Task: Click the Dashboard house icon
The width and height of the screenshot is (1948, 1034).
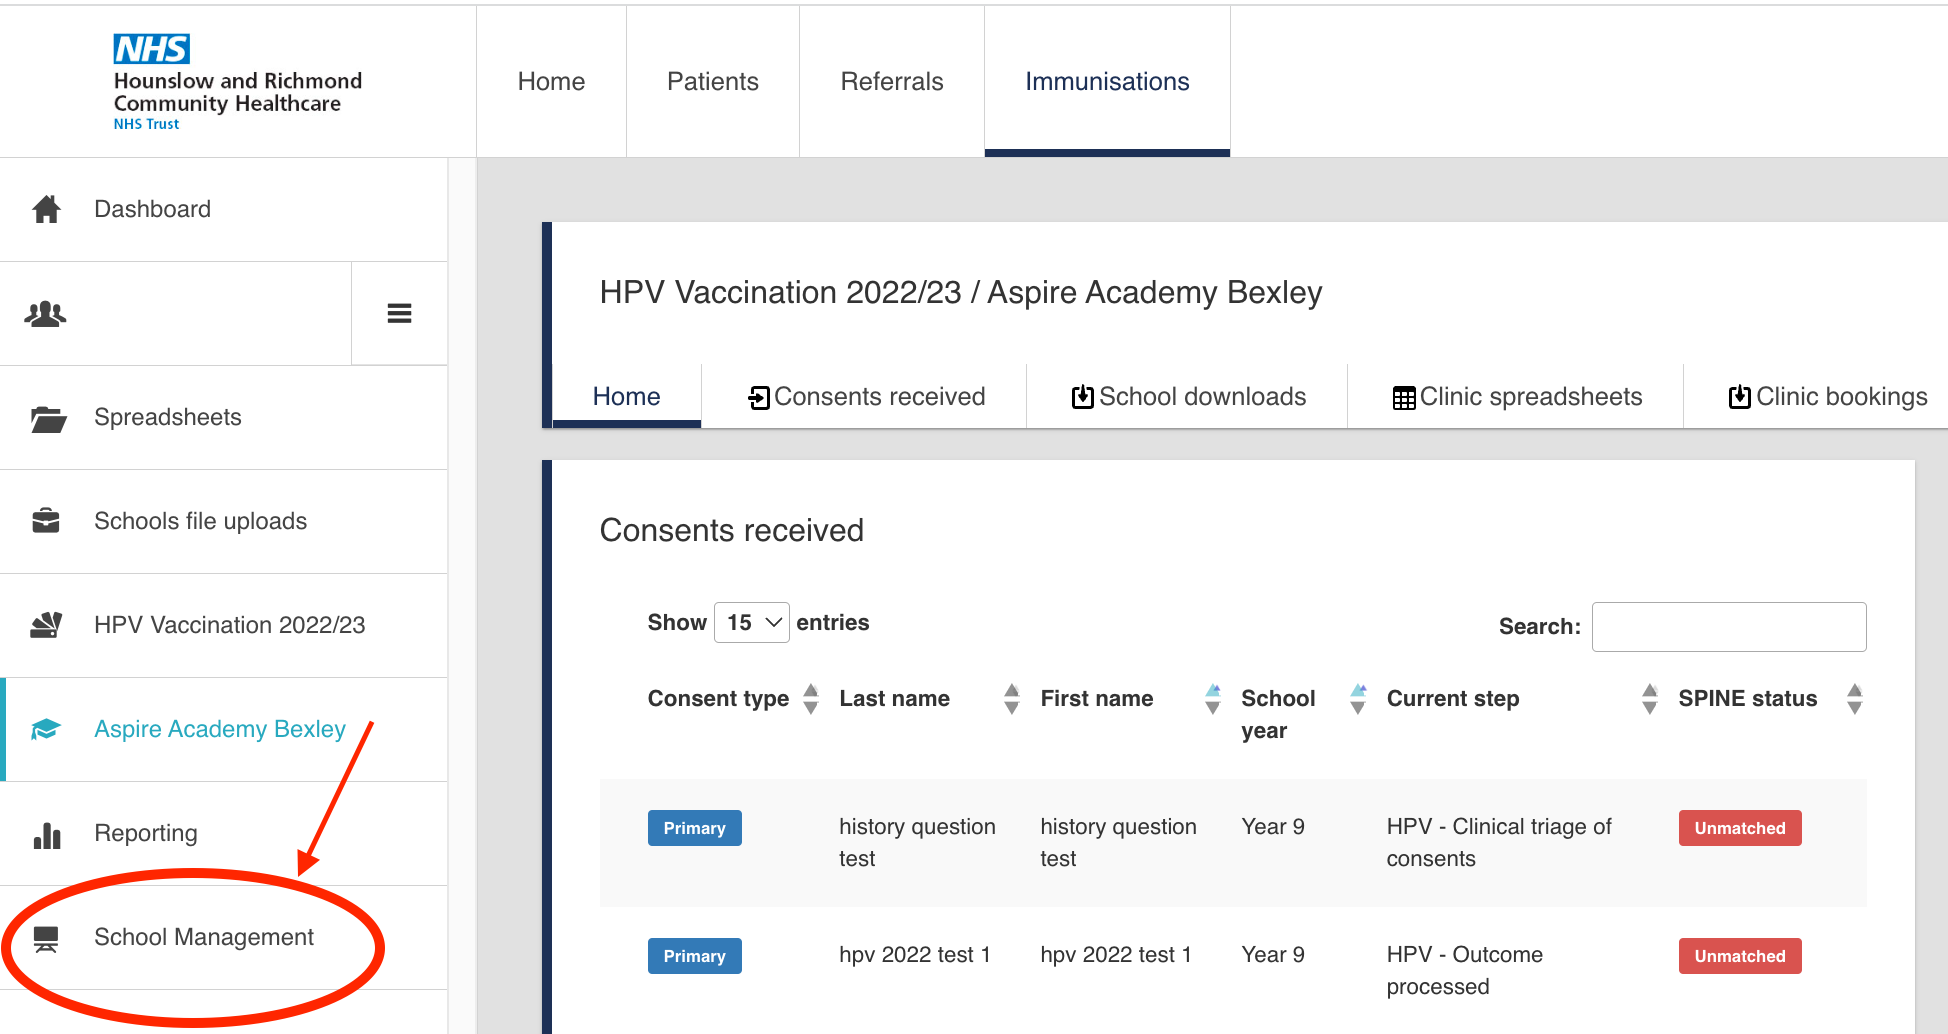Action: (x=46, y=209)
